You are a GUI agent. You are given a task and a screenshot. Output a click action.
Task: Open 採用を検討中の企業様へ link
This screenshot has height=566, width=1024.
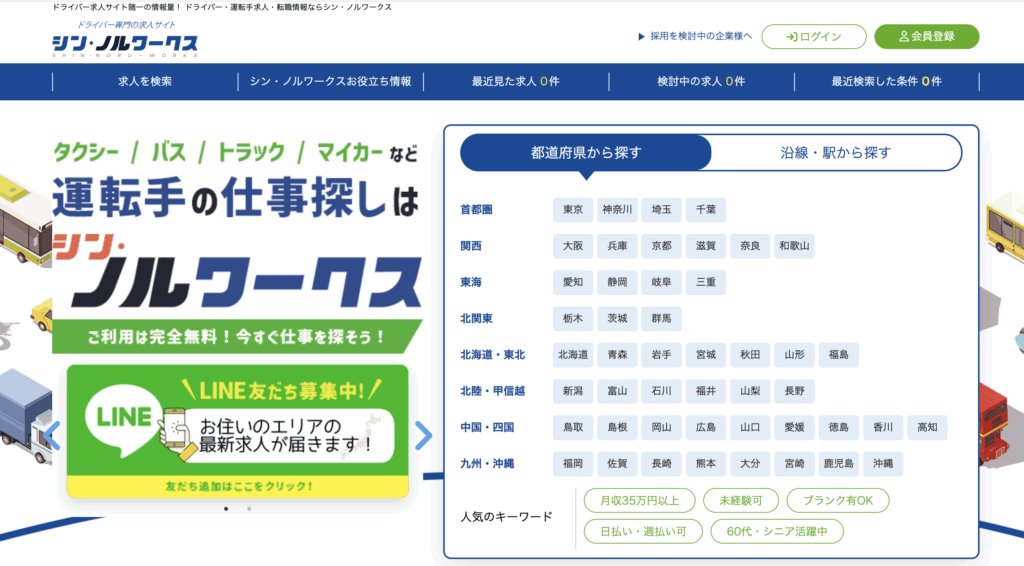tap(695, 37)
